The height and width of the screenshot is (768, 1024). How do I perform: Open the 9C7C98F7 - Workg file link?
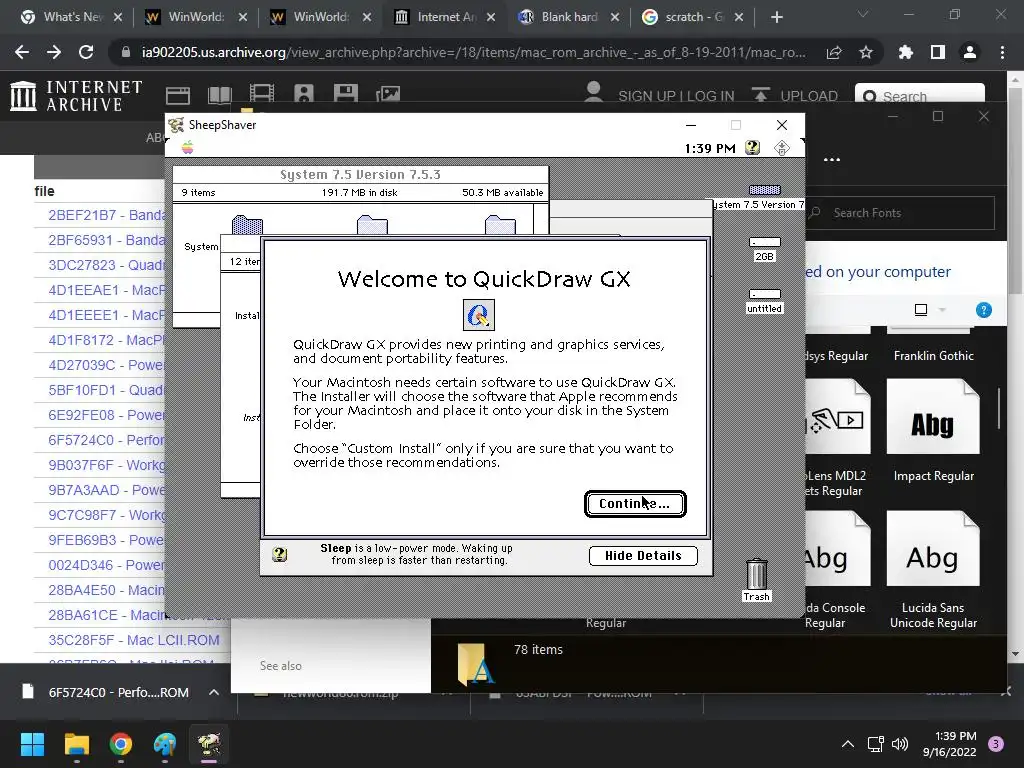tap(107, 515)
